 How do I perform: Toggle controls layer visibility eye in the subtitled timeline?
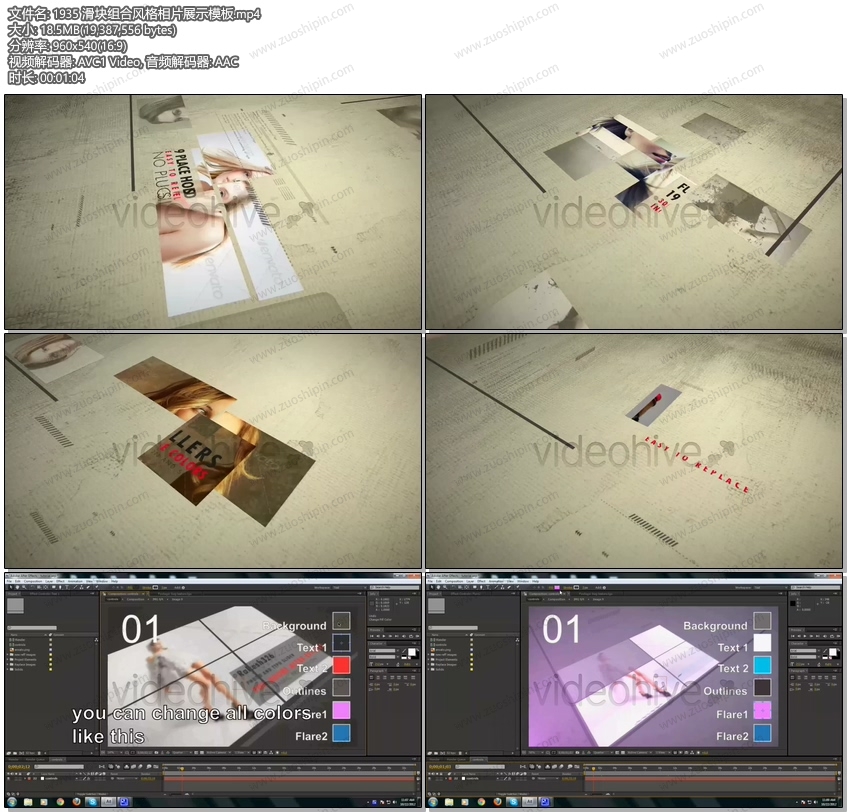tap(9, 776)
